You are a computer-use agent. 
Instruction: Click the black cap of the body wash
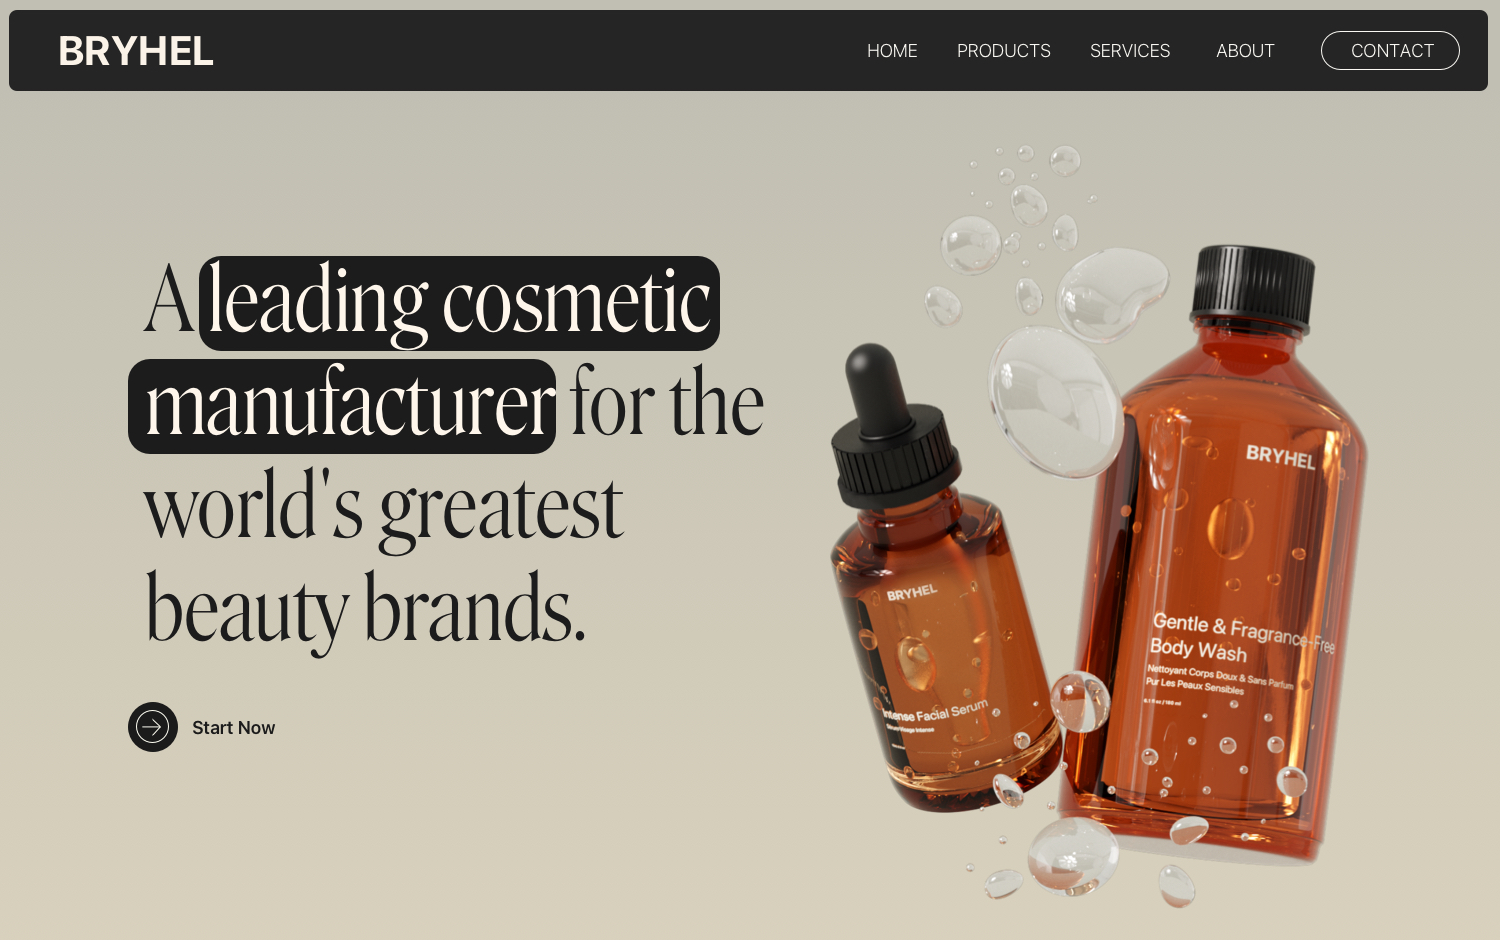point(1252,288)
